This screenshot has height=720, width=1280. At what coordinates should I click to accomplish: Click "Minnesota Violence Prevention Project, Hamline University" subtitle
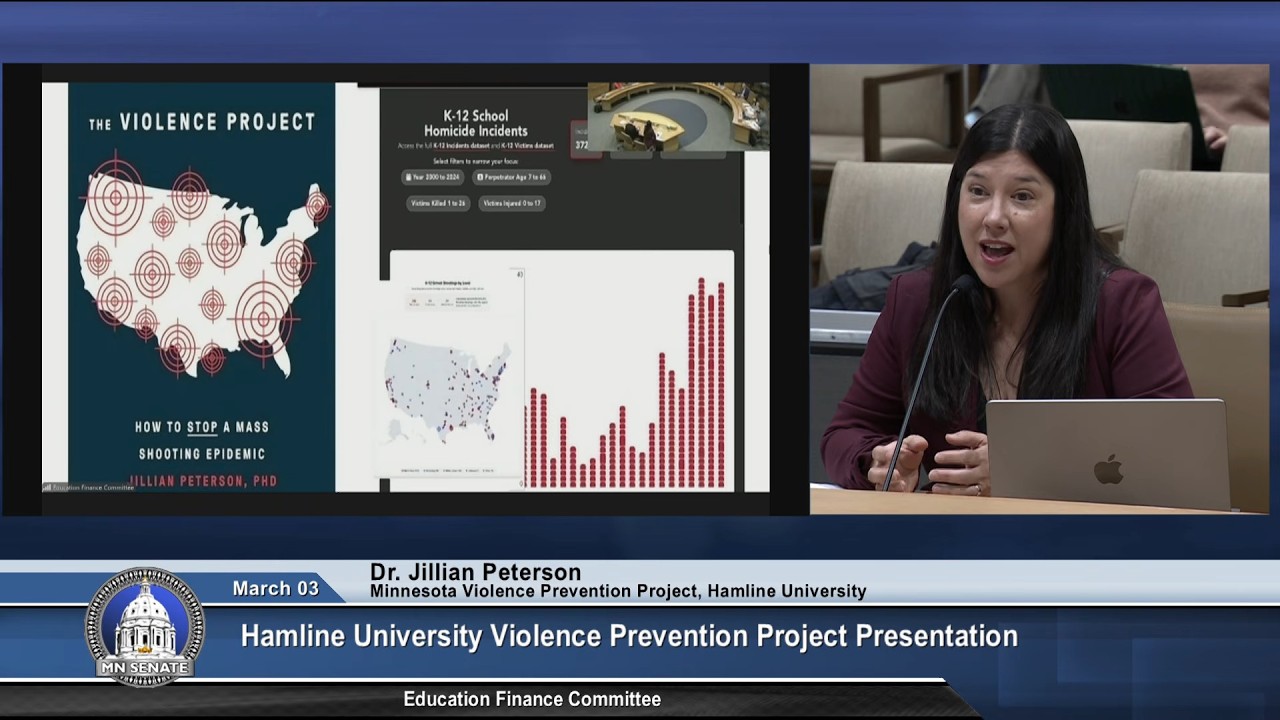click(618, 591)
